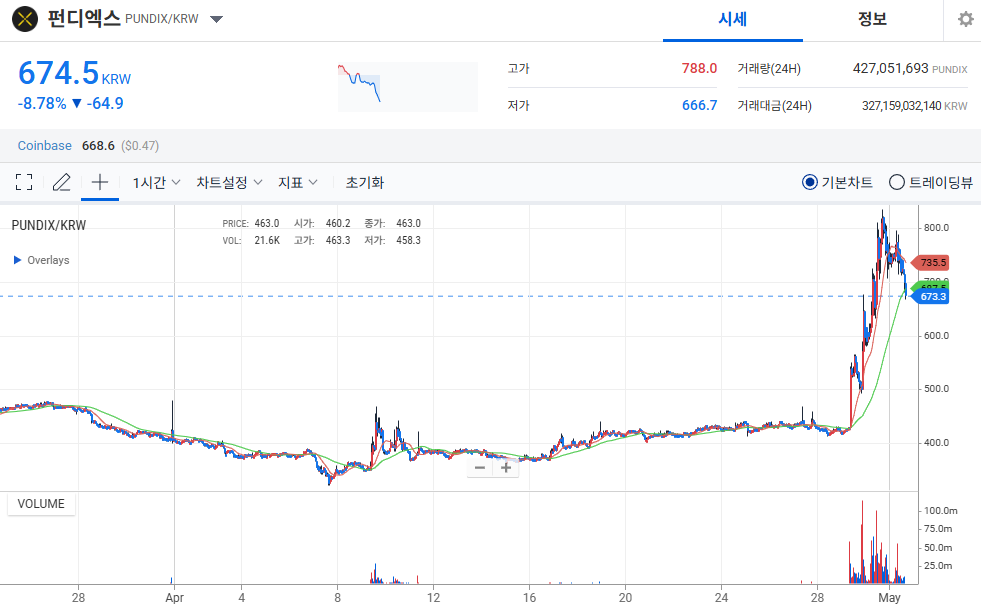Screen dimensions: 981x606
Task: Open the Coinbase price link
Action: 44,146
